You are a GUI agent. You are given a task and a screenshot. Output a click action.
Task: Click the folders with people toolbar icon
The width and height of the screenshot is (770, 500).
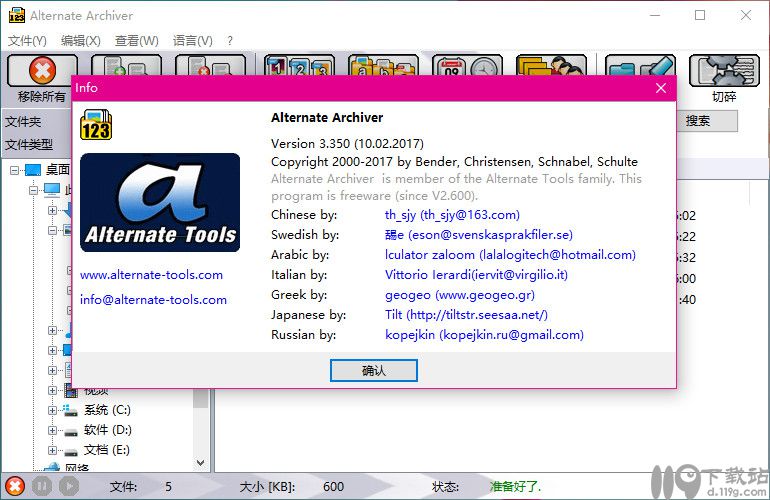[551, 65]
